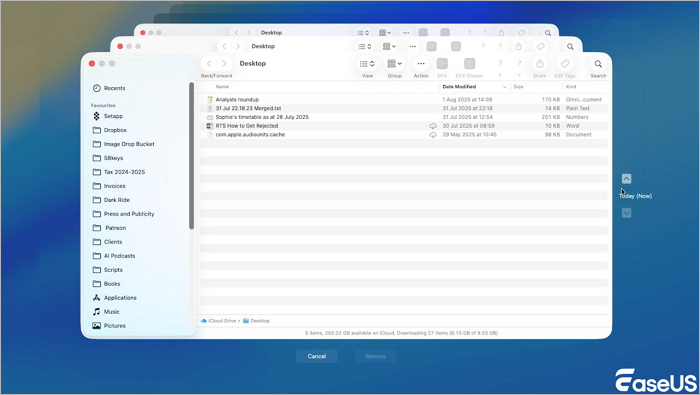
Task: Select com.apple.audiounits.cache file
Action: [250, 134]
